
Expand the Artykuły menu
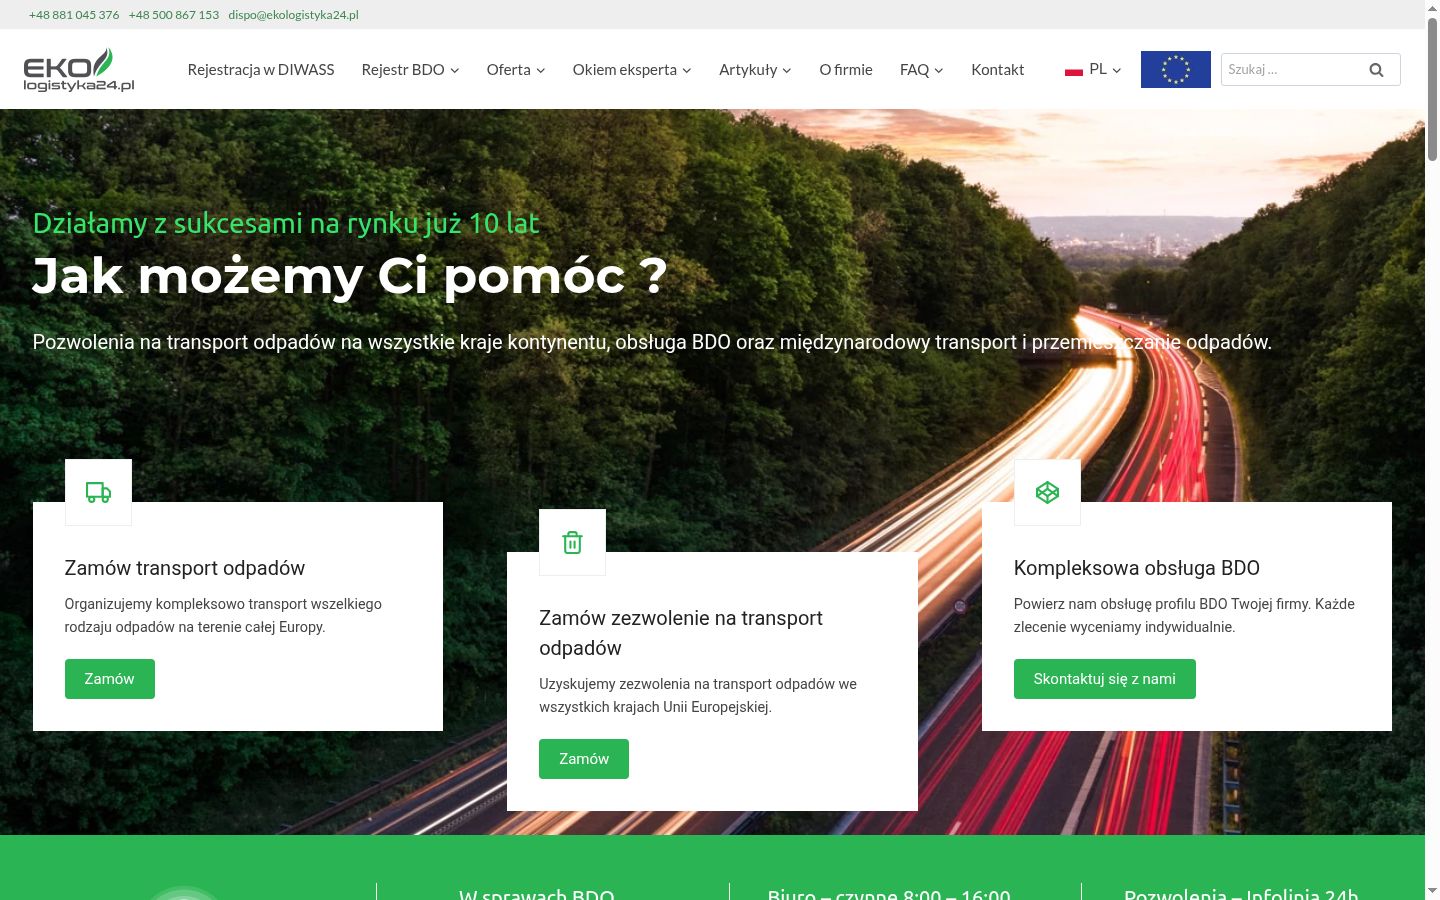(x=755, y=70)
